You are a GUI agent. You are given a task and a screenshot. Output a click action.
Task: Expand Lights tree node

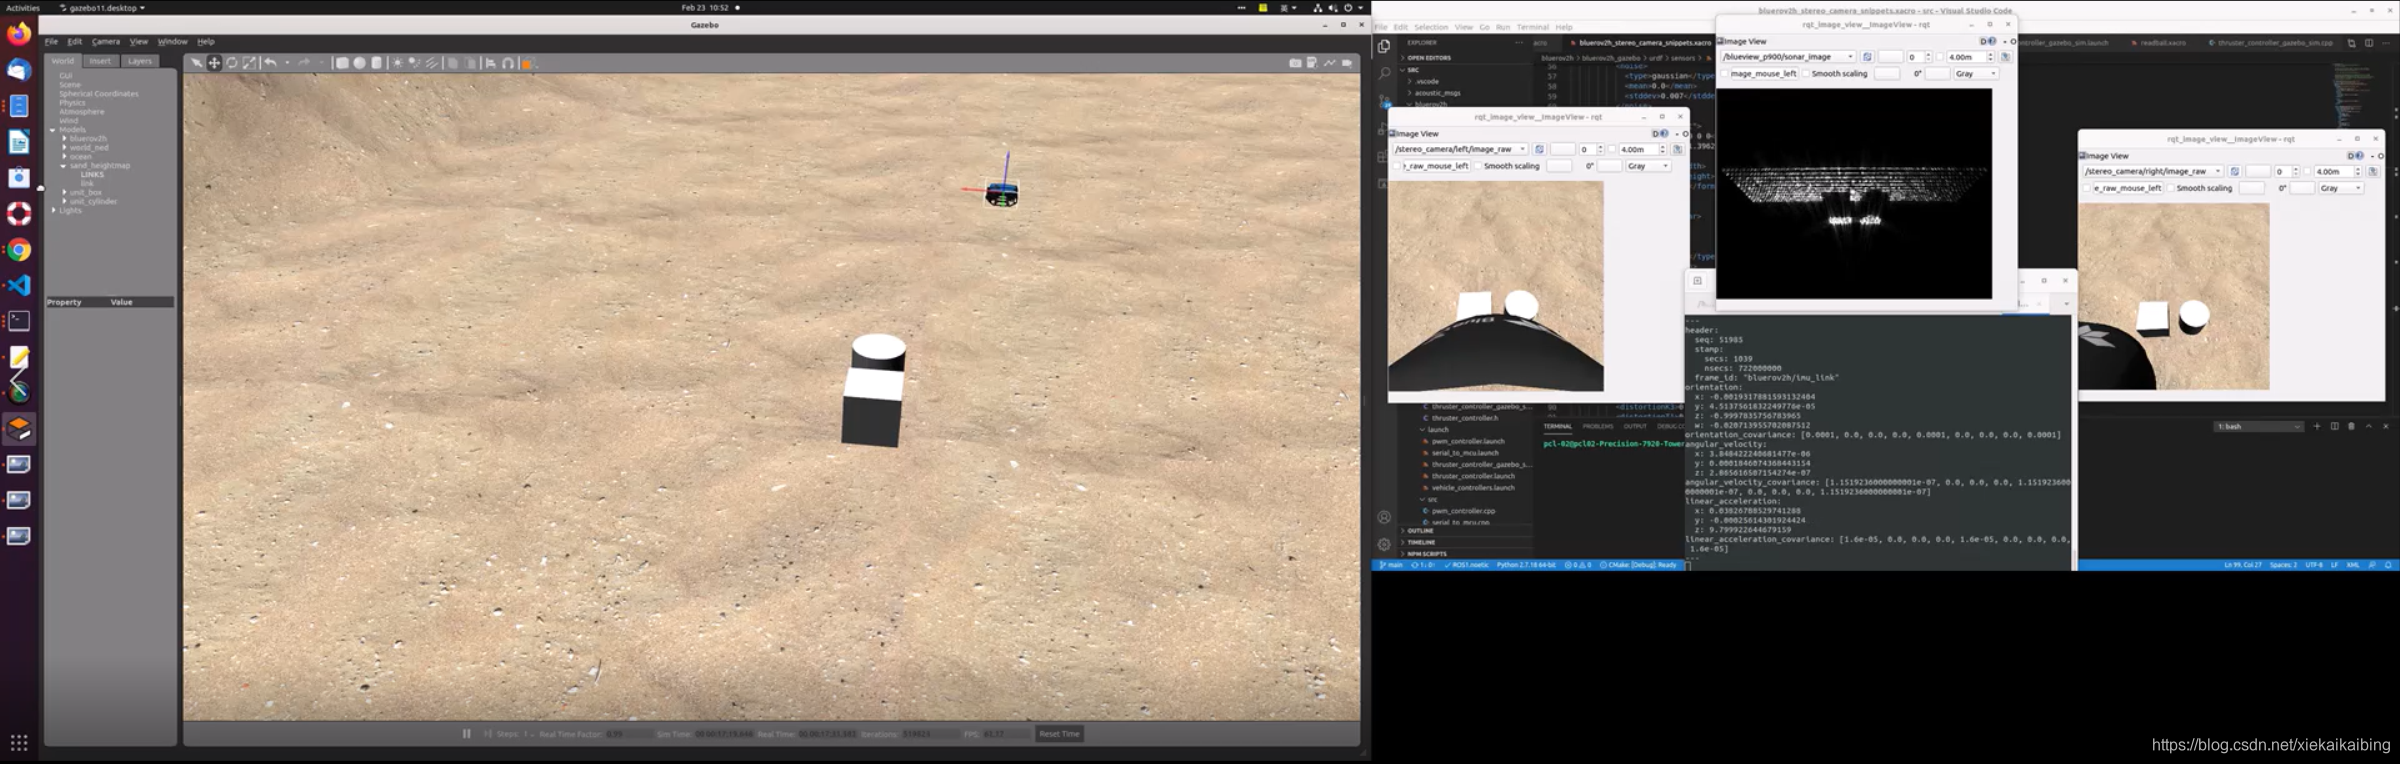click(53, 210)
